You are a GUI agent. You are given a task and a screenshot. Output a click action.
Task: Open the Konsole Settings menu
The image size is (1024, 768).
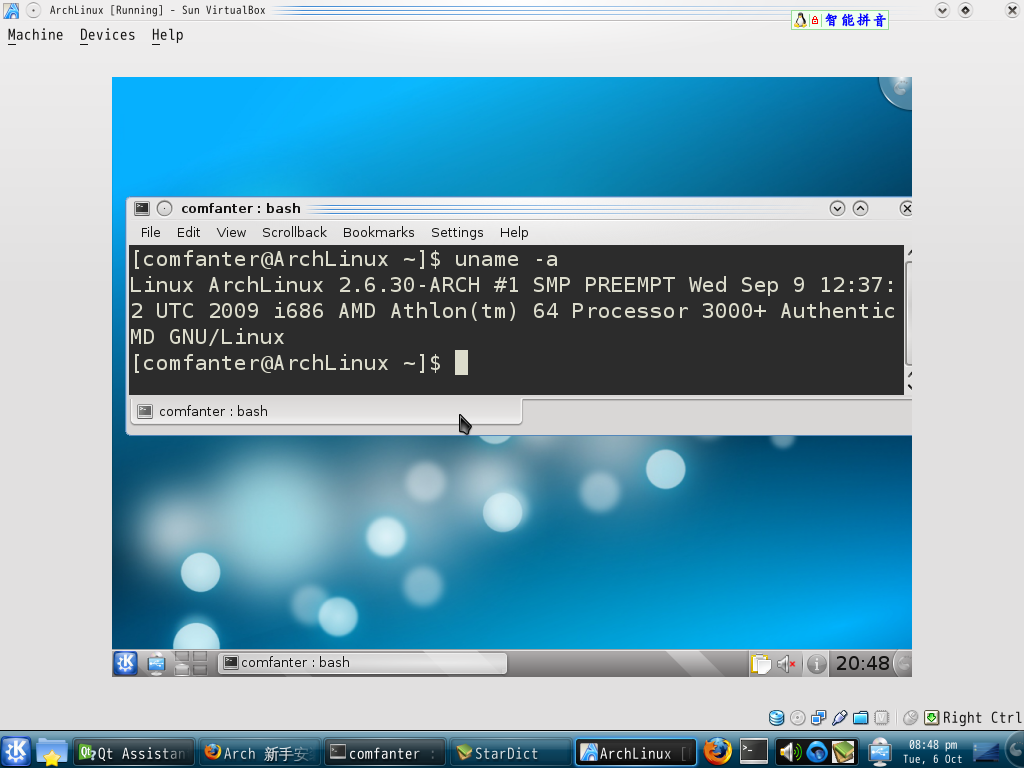coord(457,232)
